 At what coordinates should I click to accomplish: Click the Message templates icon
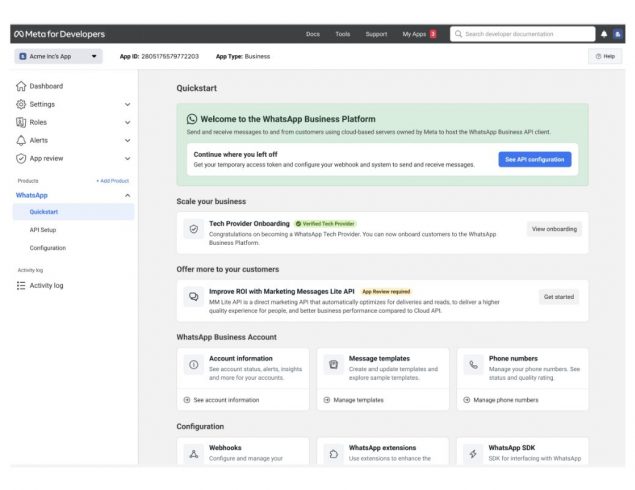click(x=334, y=364)
